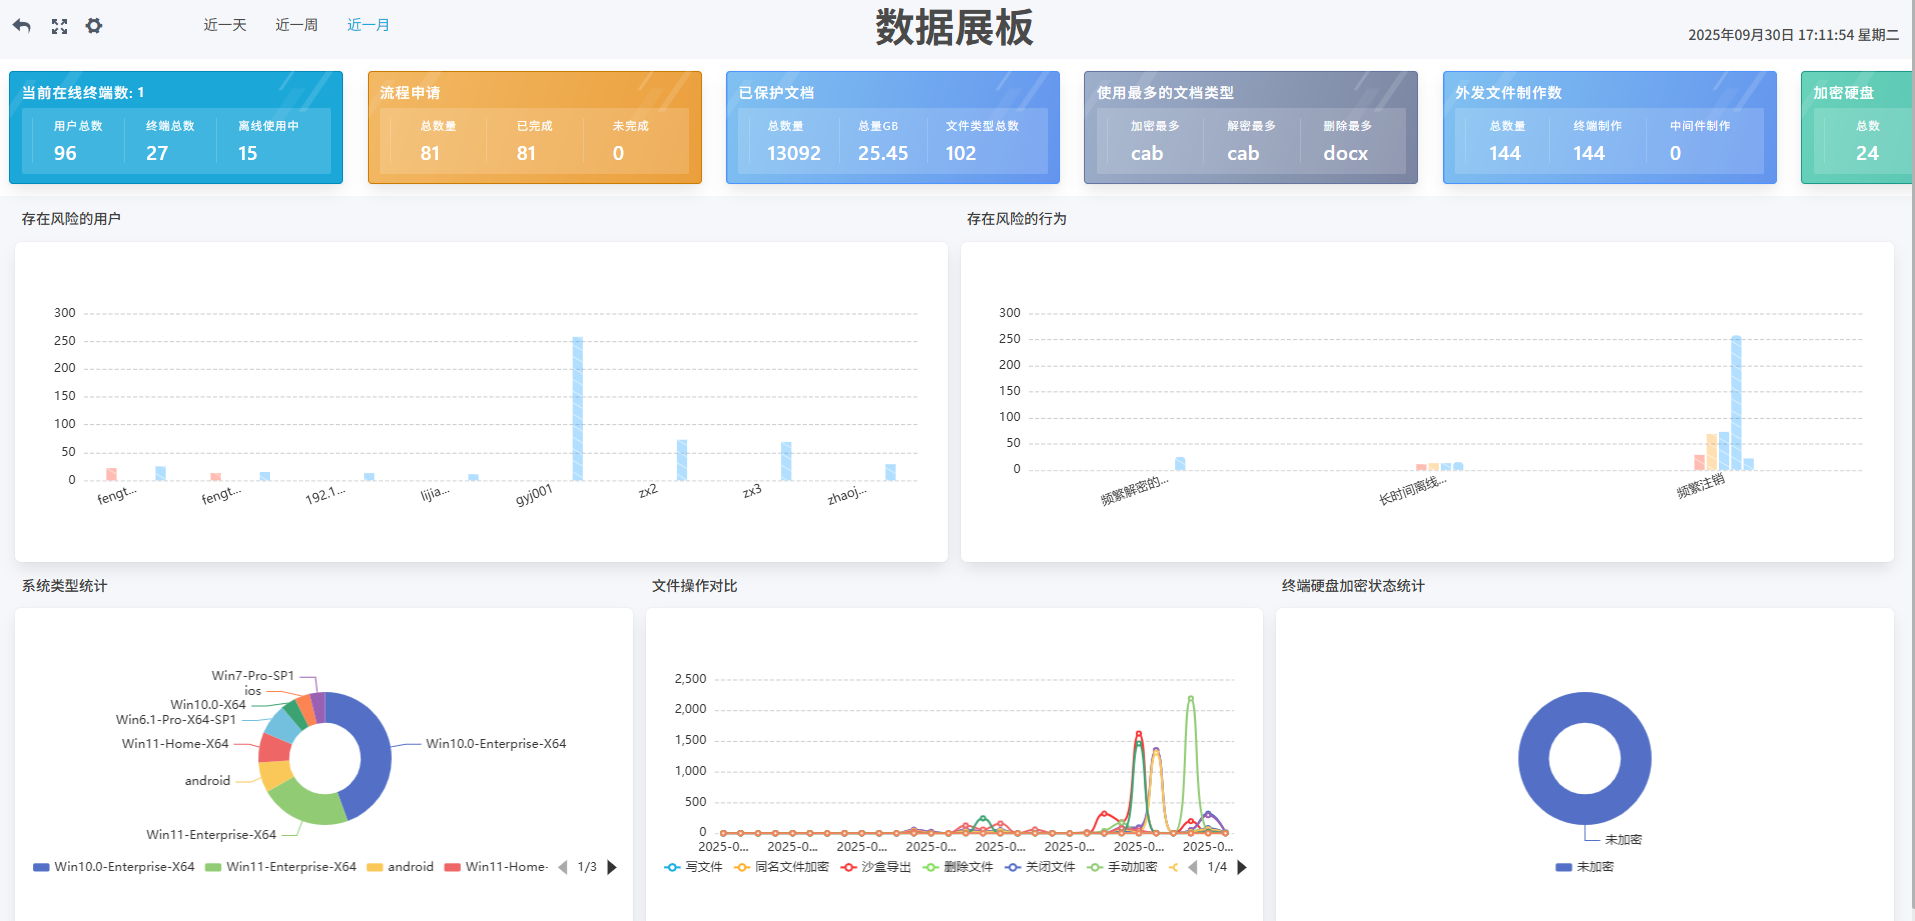The image size is (1915, 921).
Task: Go to previous page of file operation legend
Action: pos(1192,867)
